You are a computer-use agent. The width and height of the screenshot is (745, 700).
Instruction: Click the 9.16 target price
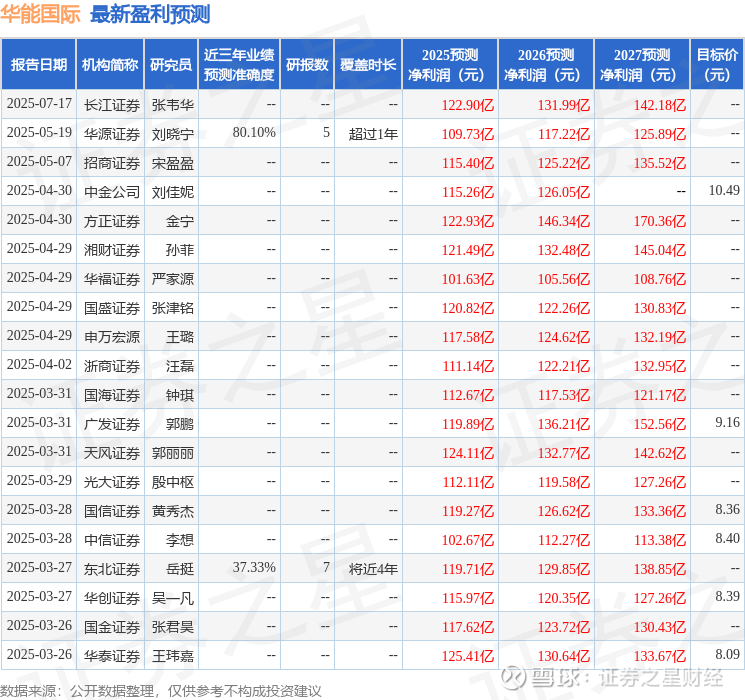point(727,422)
